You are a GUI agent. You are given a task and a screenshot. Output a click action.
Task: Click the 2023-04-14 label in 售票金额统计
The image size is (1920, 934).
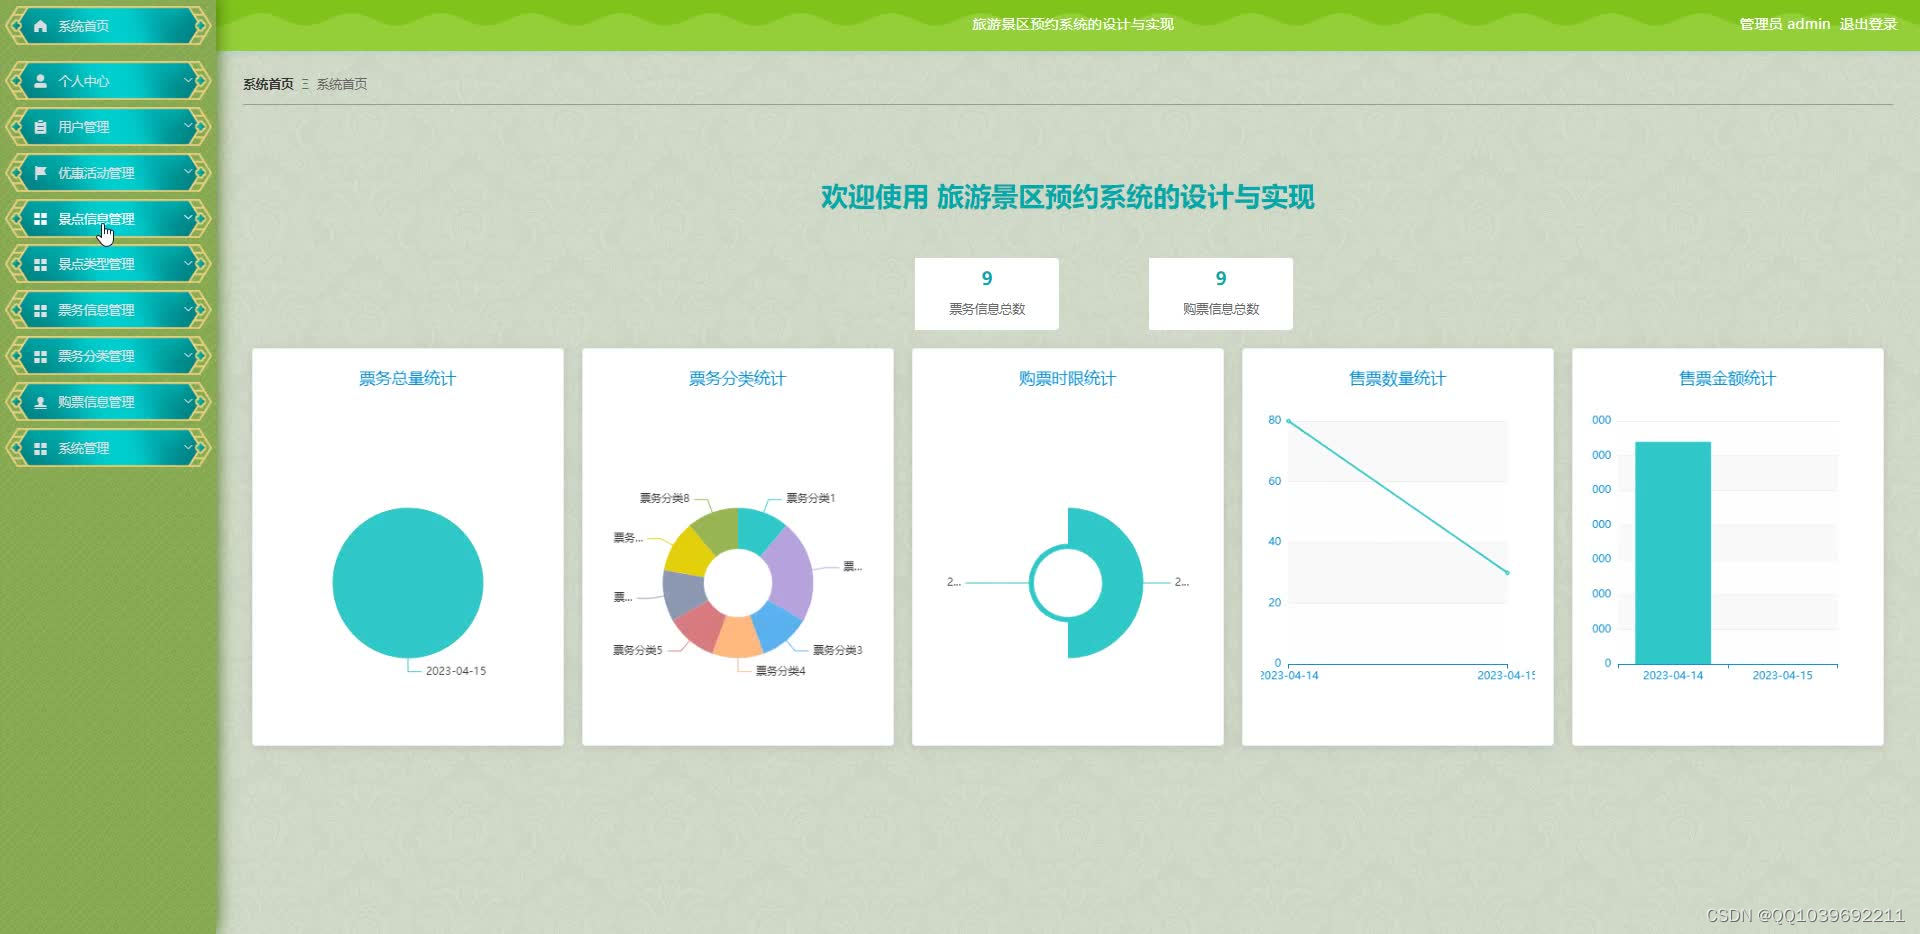pyautogui.click(x=1673, y=675)
